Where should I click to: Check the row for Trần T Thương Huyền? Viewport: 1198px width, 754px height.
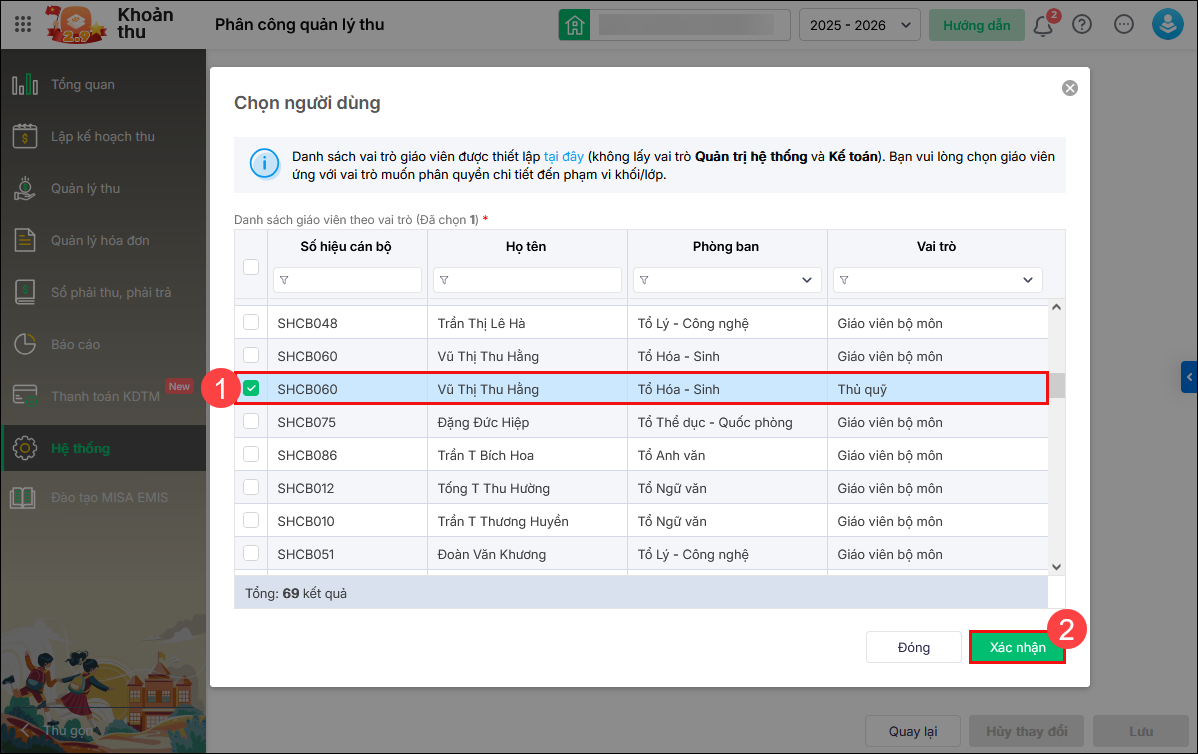coord(251,519)
